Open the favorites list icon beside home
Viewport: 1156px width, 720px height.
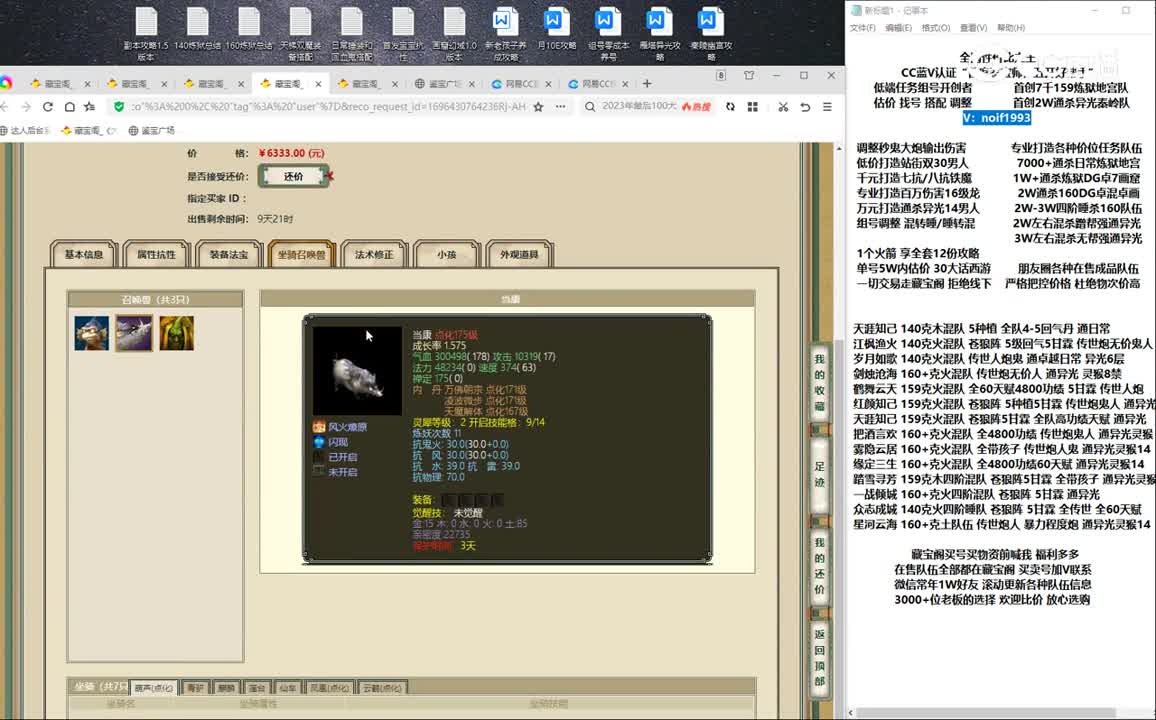(x=90, y=107)
